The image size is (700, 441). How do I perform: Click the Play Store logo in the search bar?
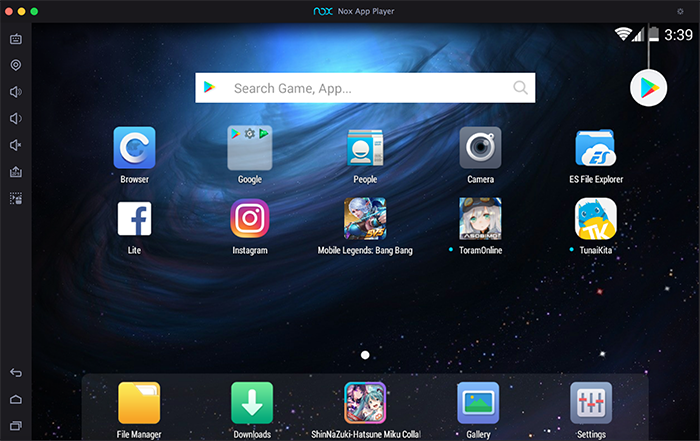[209, 87]
